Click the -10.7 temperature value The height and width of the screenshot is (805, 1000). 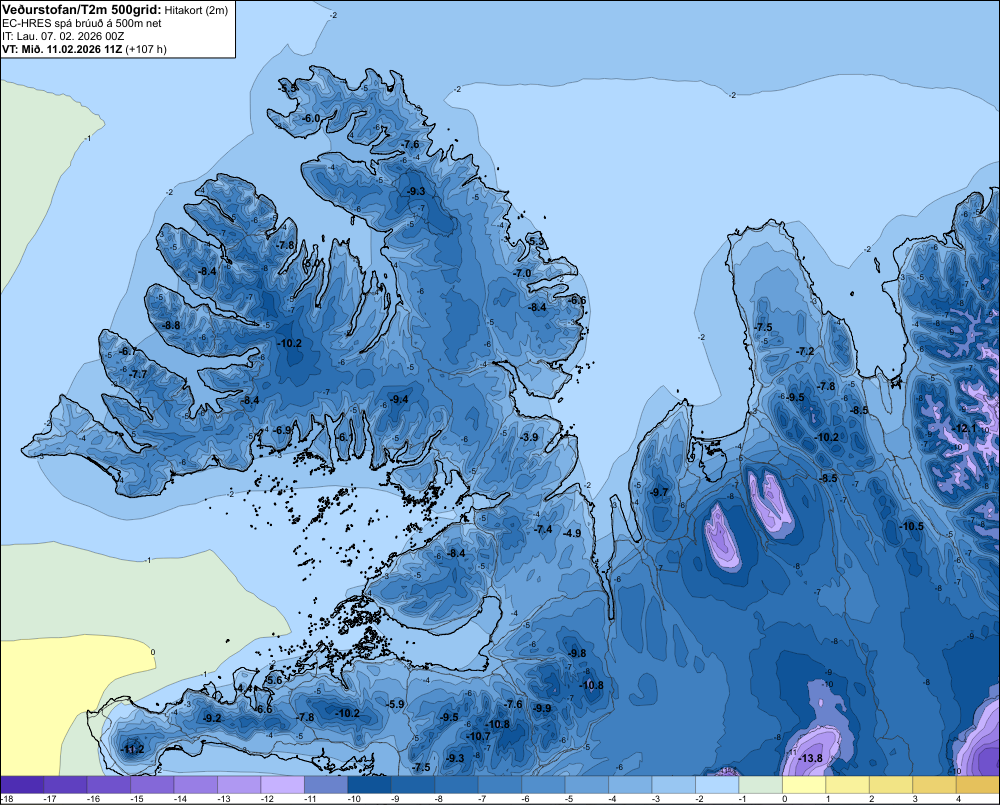[478, 736]
